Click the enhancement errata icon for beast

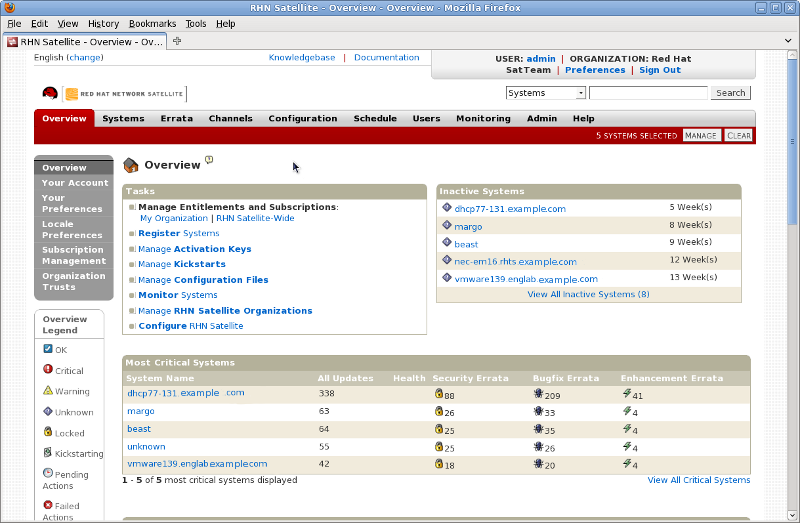(x=626, y=429)
